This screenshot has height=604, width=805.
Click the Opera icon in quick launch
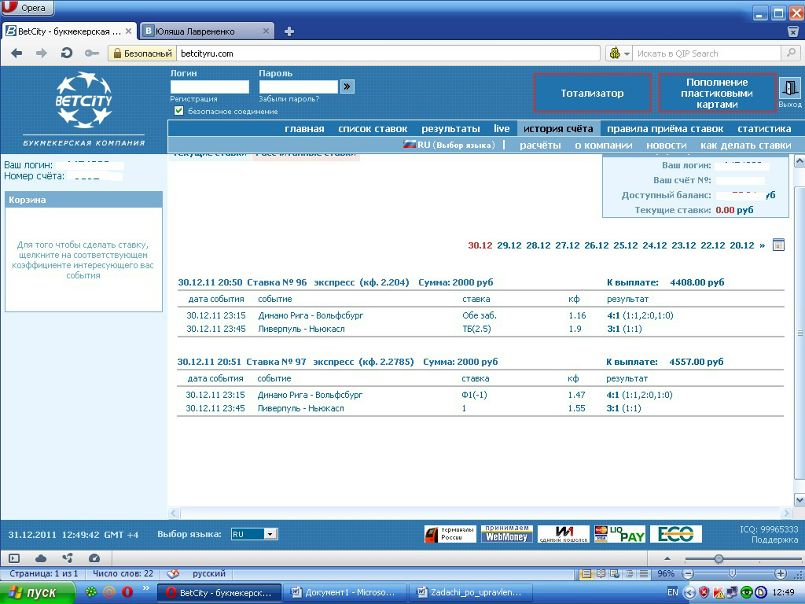[127, 592]
